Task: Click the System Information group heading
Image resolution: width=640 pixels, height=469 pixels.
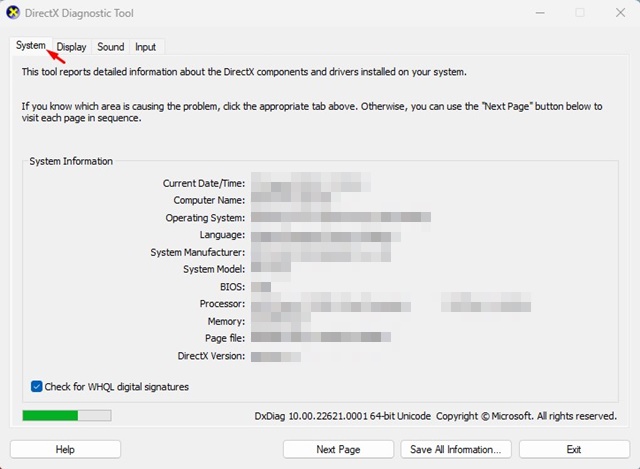Action: click(71, 161)
